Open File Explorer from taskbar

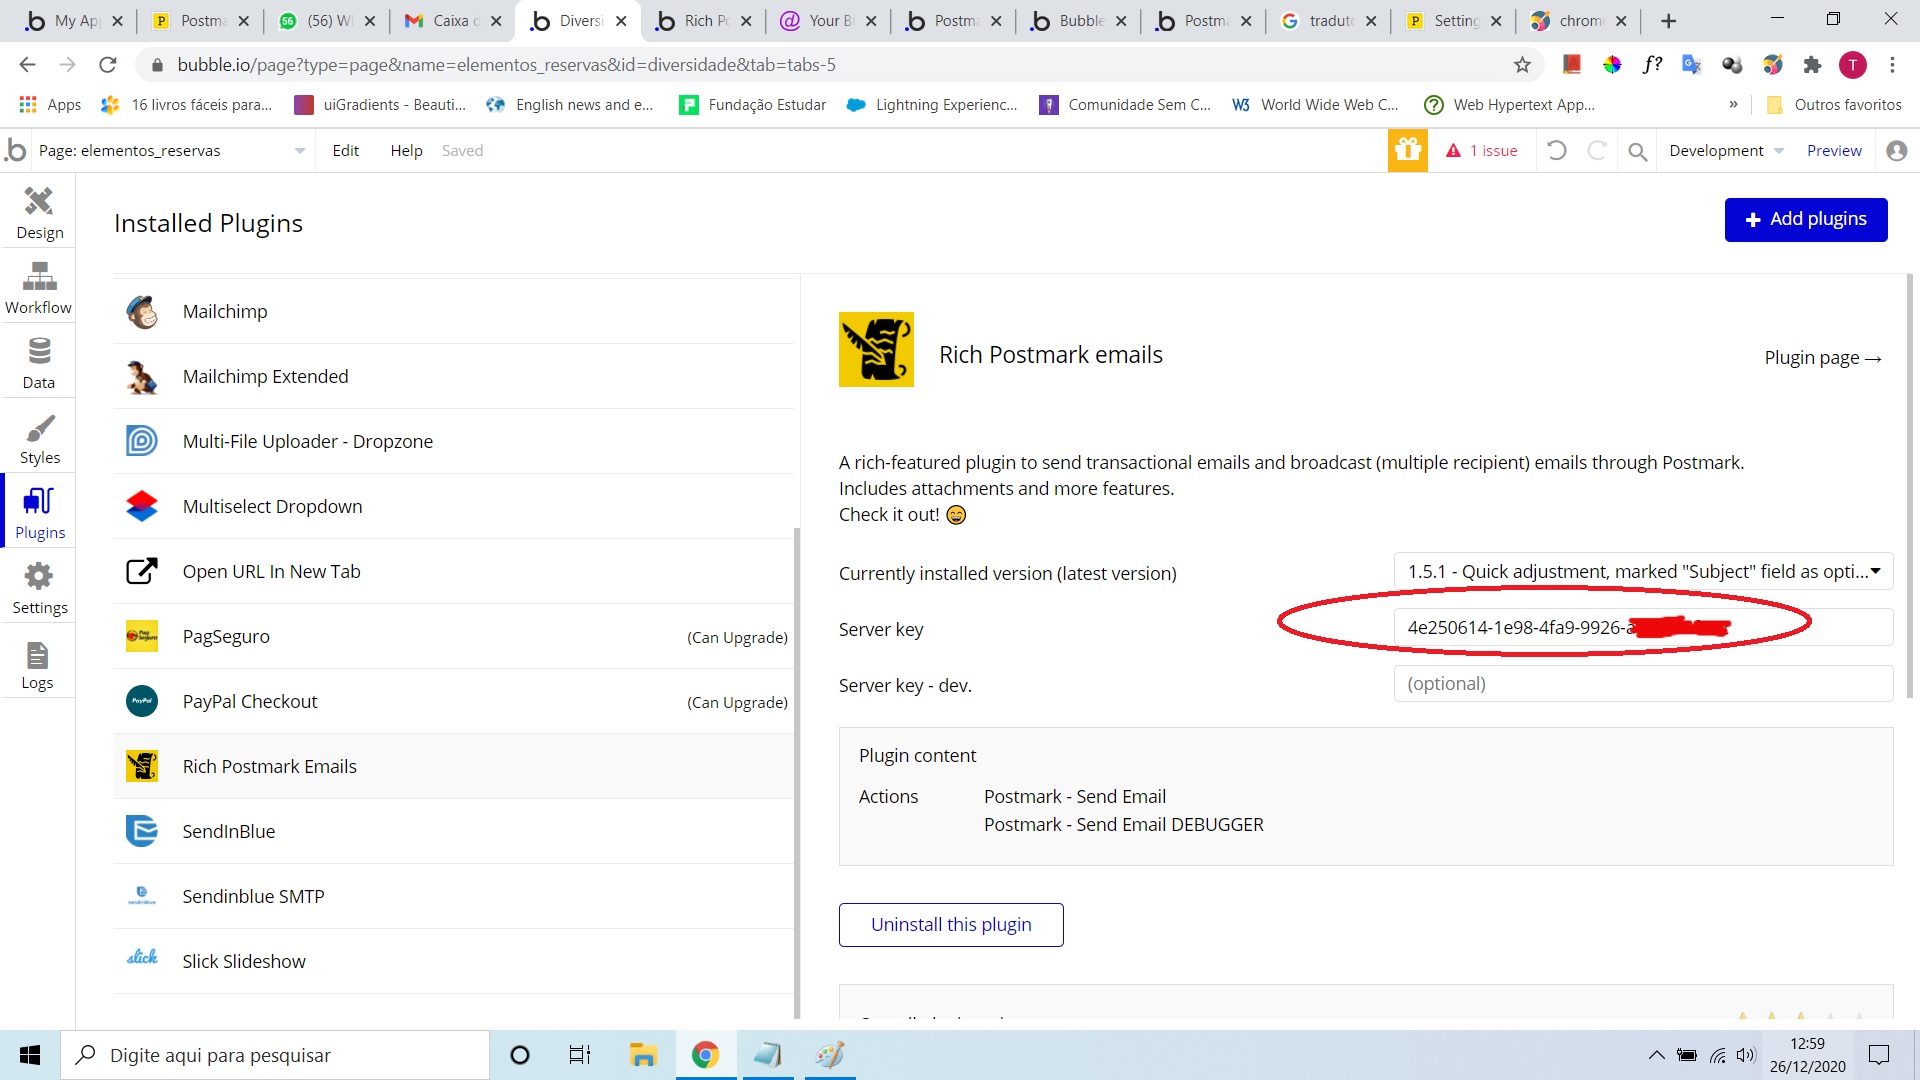[x=642, y=1055]
